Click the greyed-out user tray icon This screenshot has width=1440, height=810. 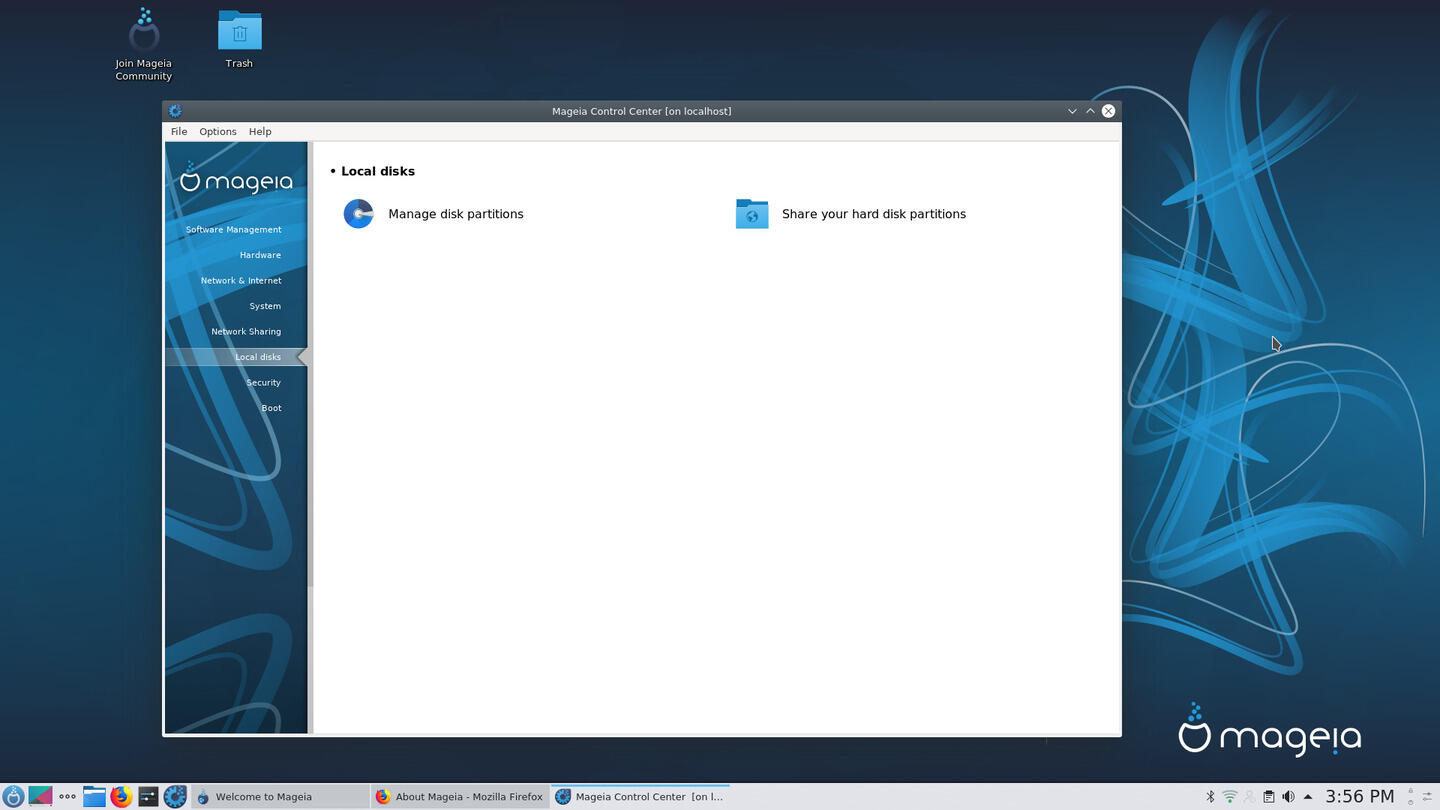(1249, 797)
